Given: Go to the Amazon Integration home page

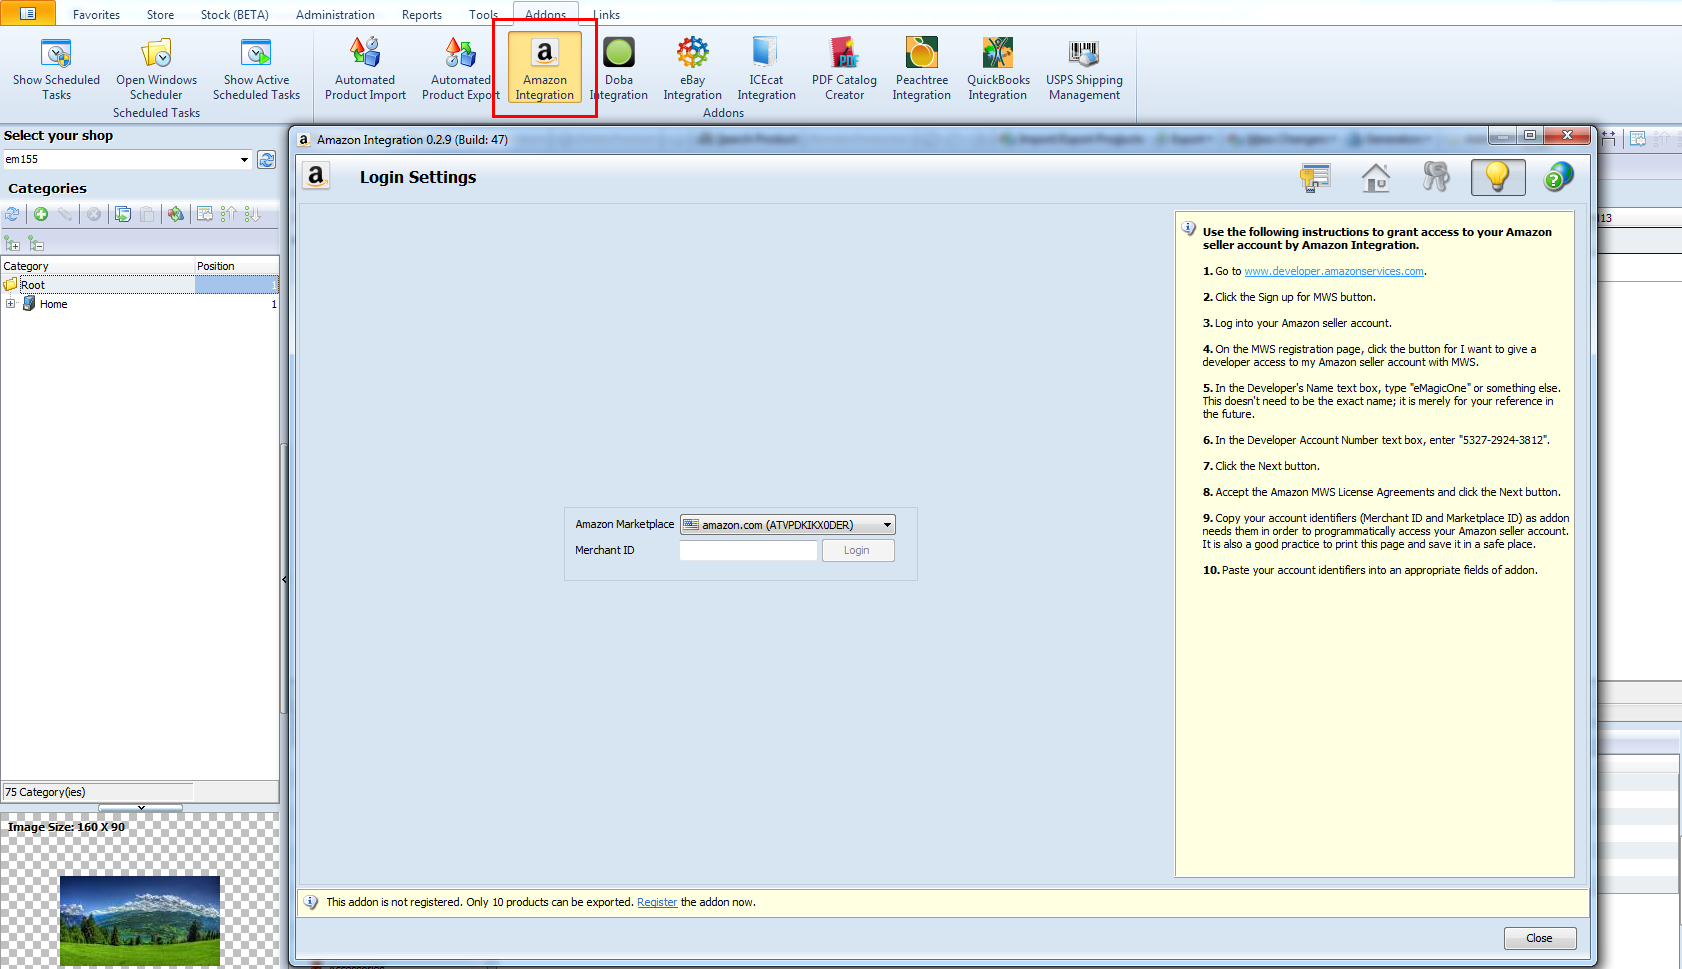Looking at the screenshot, I should pyautogui.click(x=1376, y=178).
